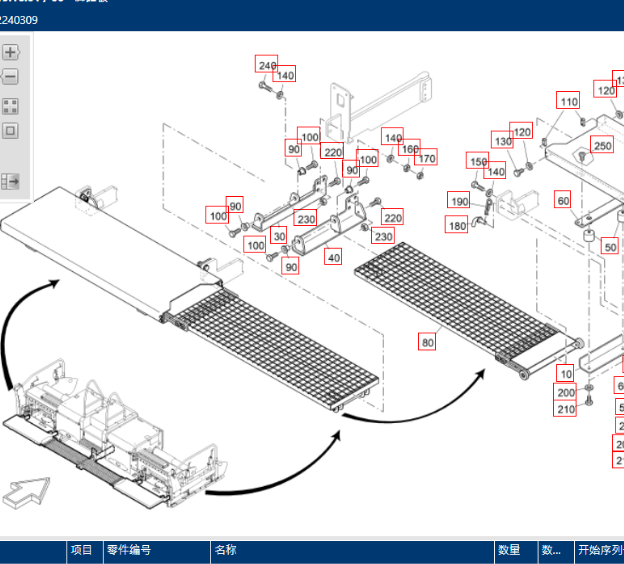Select part callout 170

pos(427,159)
